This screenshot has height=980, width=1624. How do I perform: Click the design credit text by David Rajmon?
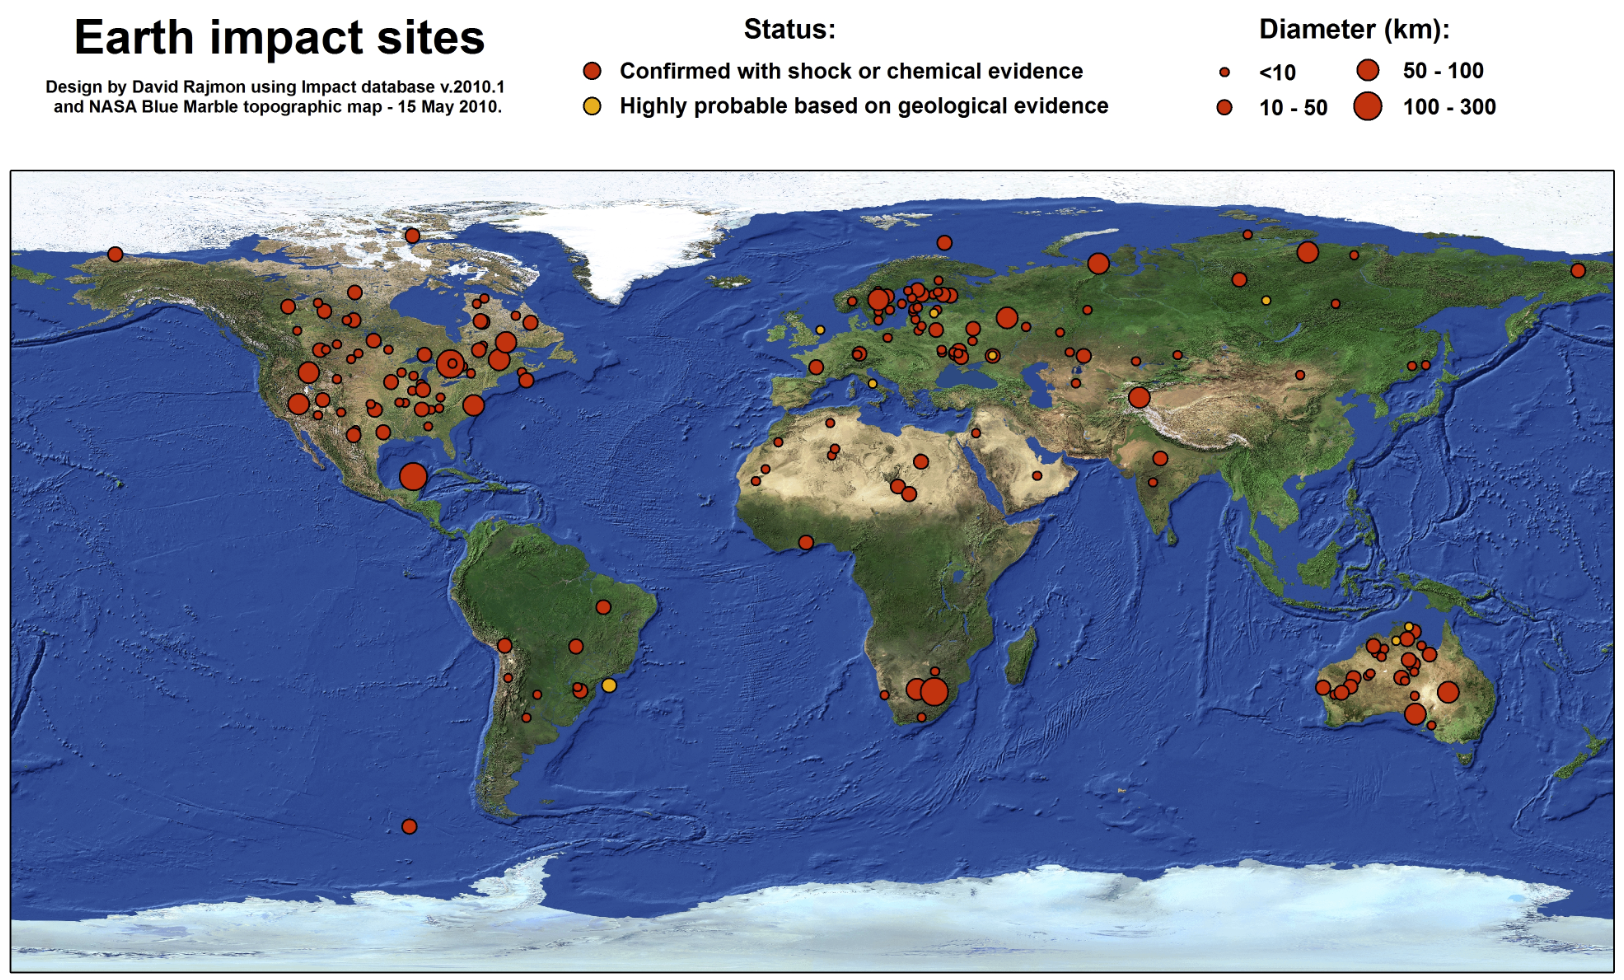tap(276, 97)
